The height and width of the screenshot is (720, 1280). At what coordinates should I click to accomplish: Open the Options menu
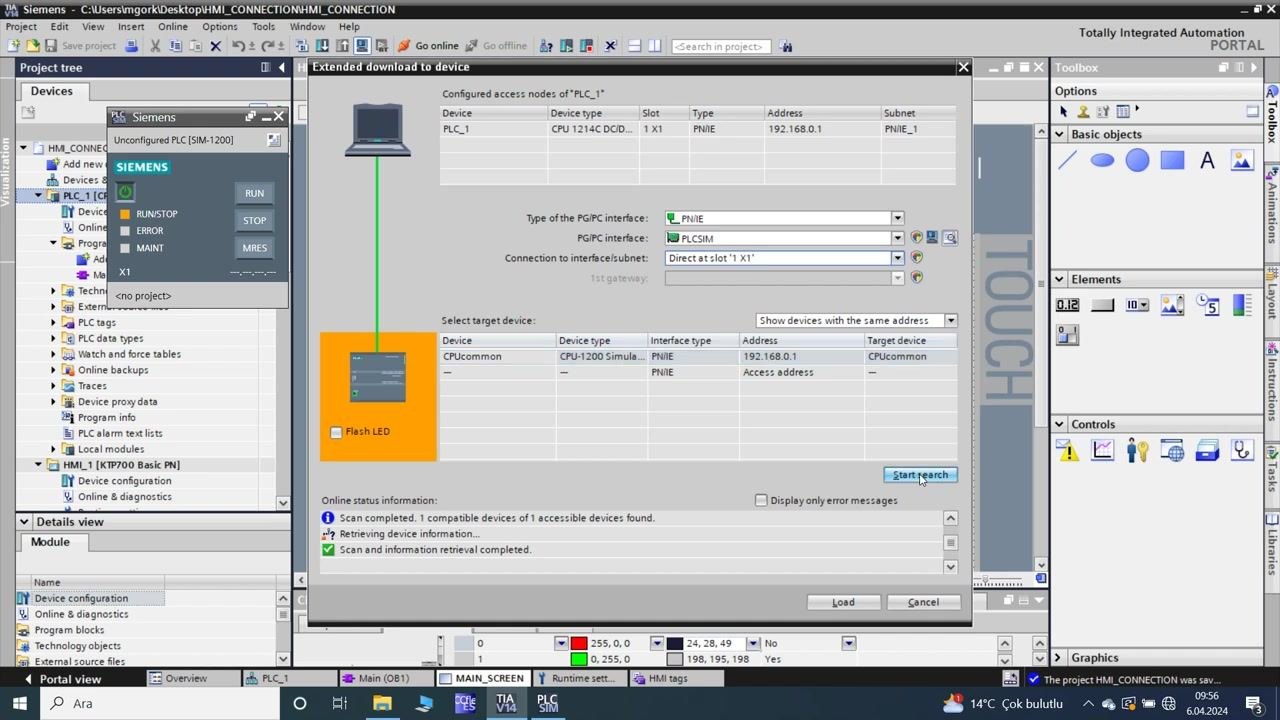click(x=219, y=27)
